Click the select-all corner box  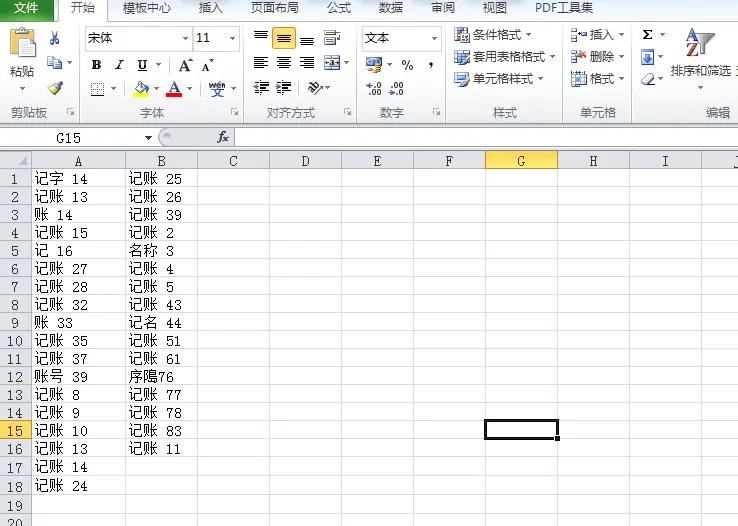tap(16, 161)
